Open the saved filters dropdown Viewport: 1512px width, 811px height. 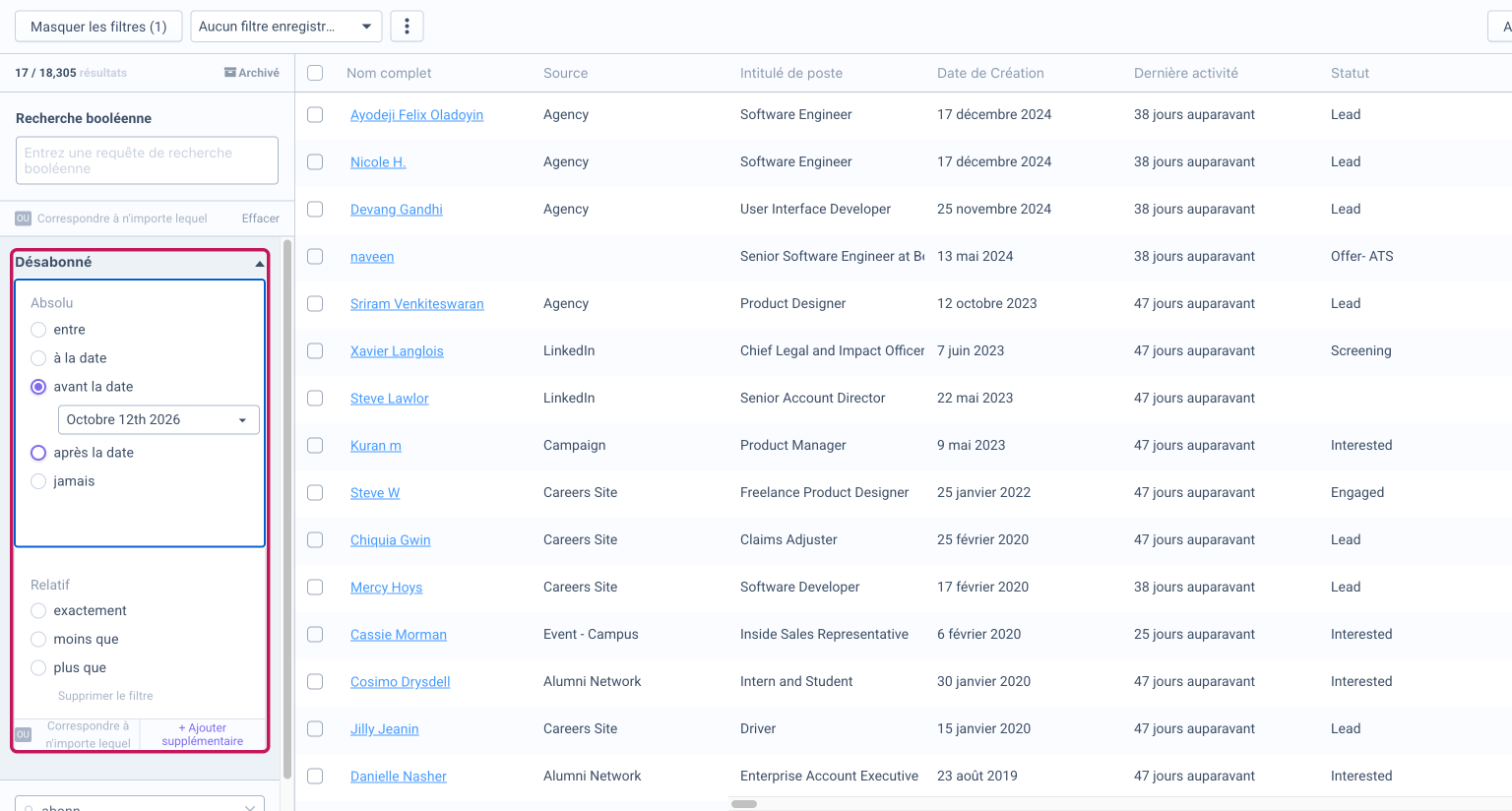tap(286, 27)
